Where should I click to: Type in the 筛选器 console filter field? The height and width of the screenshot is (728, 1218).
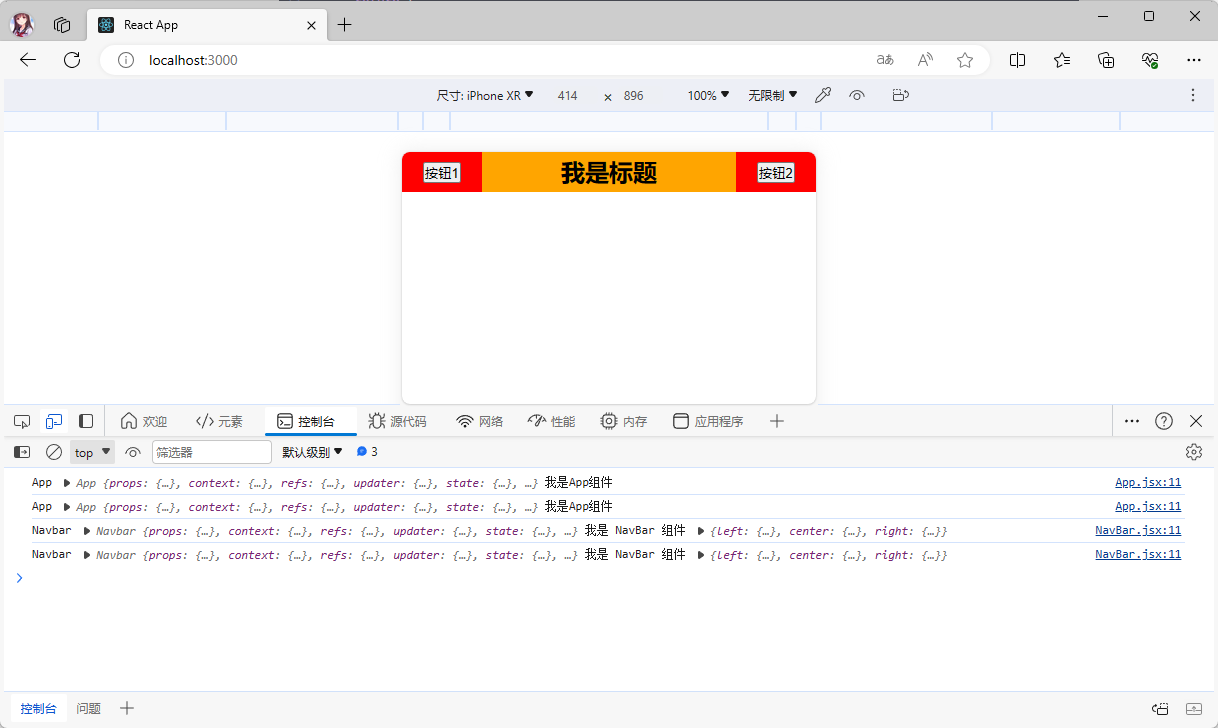(x=211, y=452)
